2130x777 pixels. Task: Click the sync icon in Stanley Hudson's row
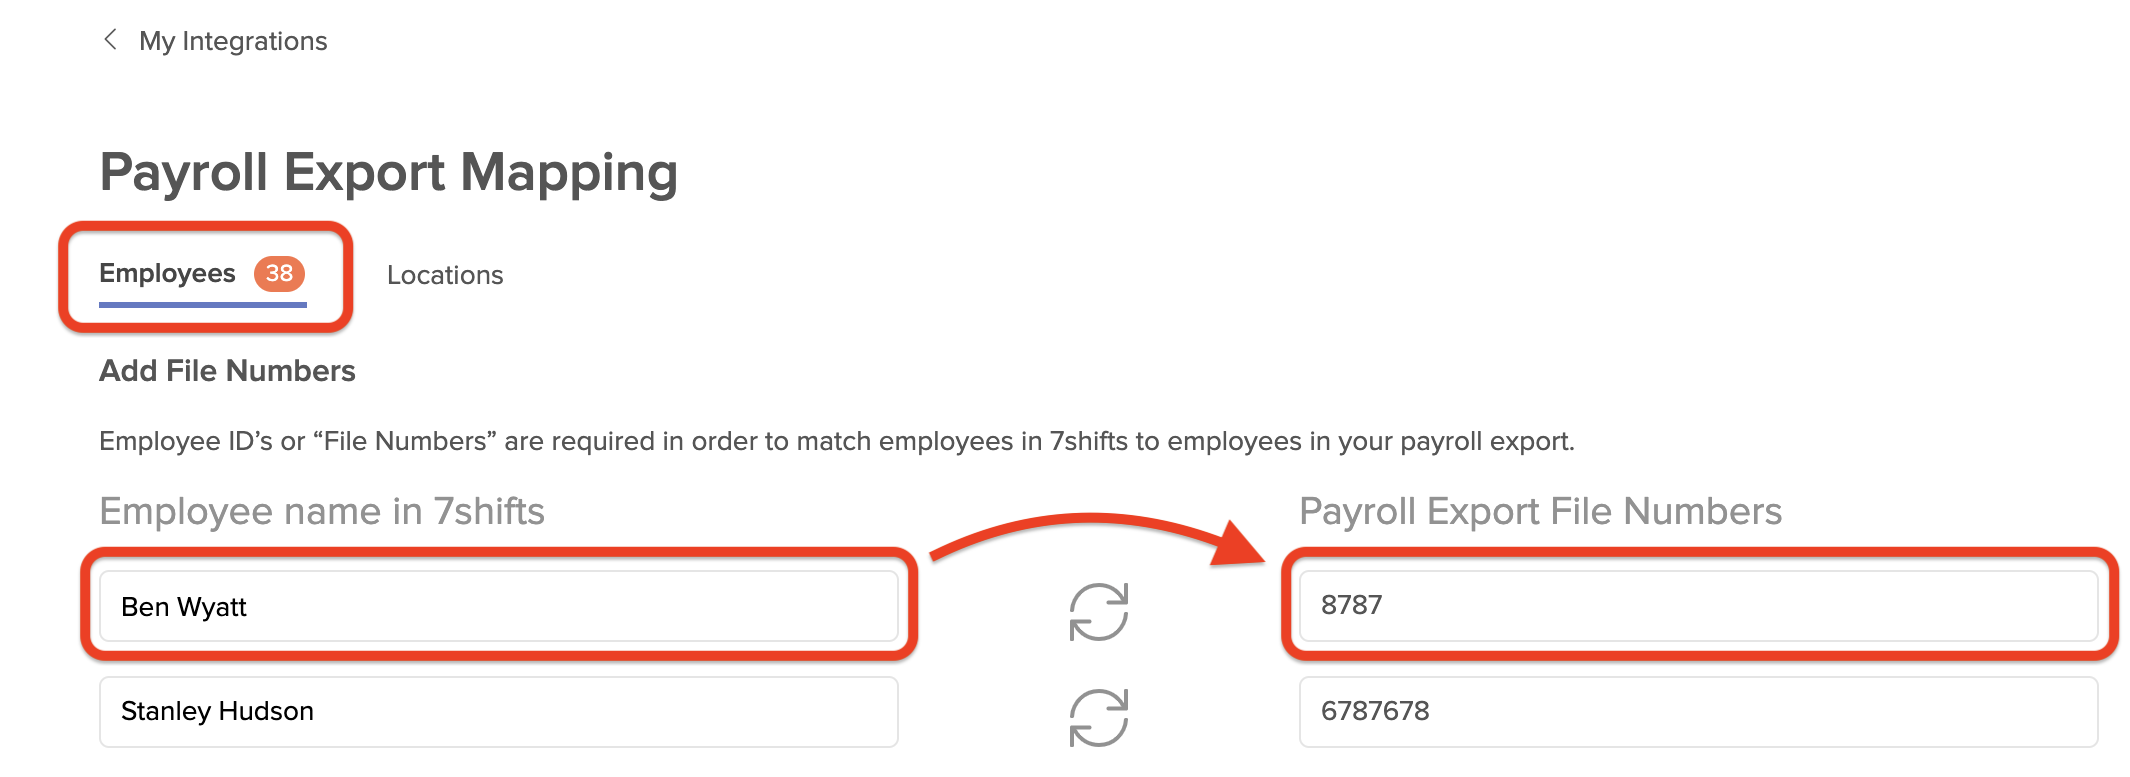click(1099, 717)
